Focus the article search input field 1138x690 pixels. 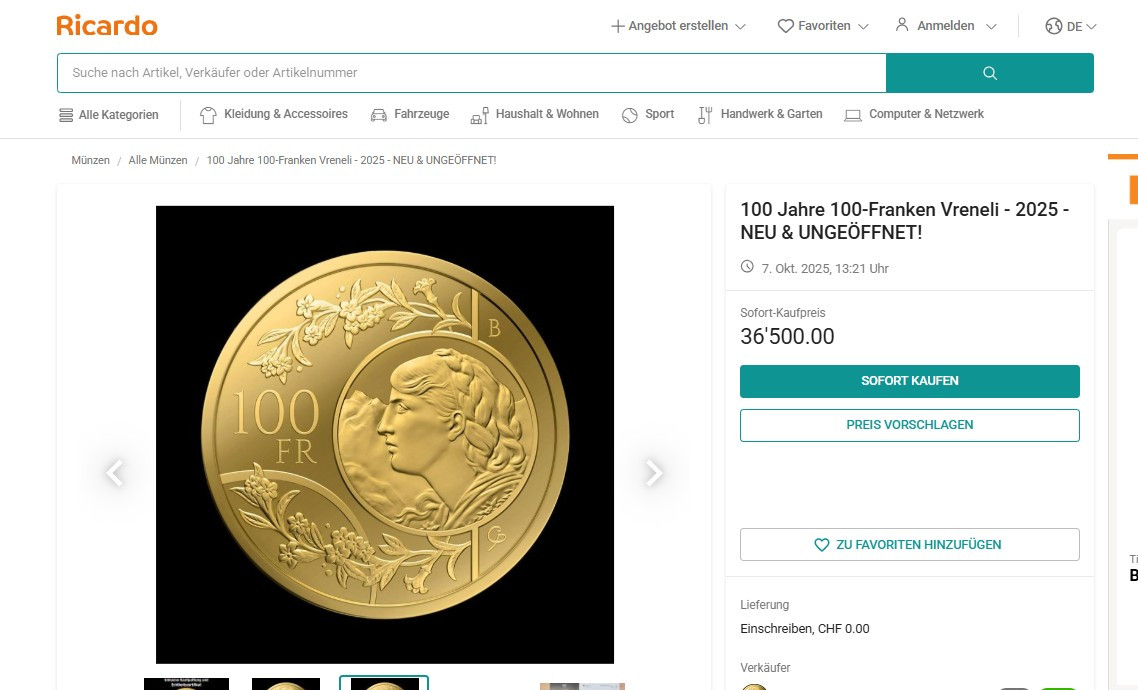471,73
